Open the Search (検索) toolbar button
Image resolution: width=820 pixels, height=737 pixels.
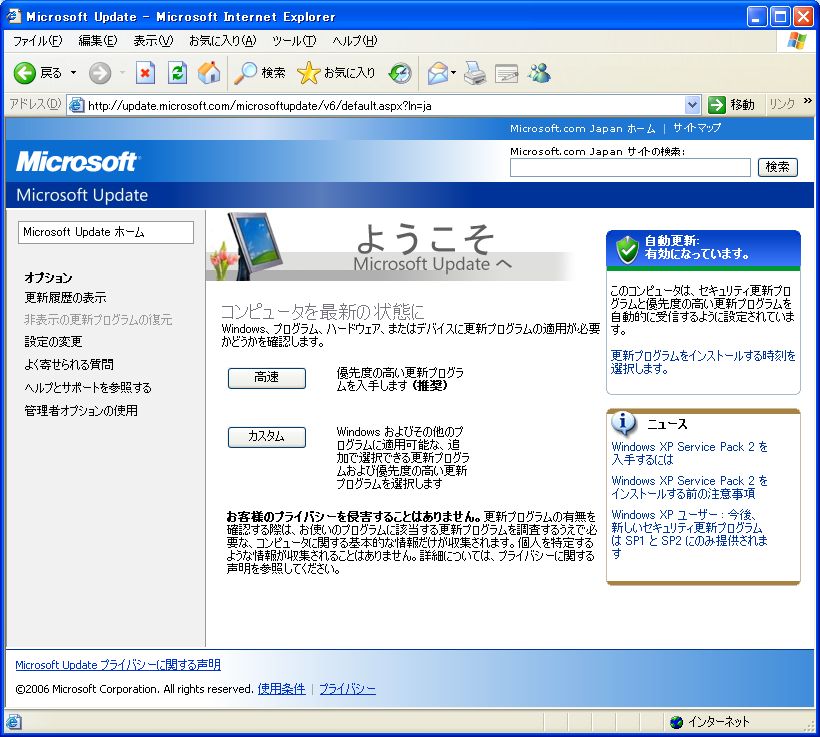click(259, 73)
